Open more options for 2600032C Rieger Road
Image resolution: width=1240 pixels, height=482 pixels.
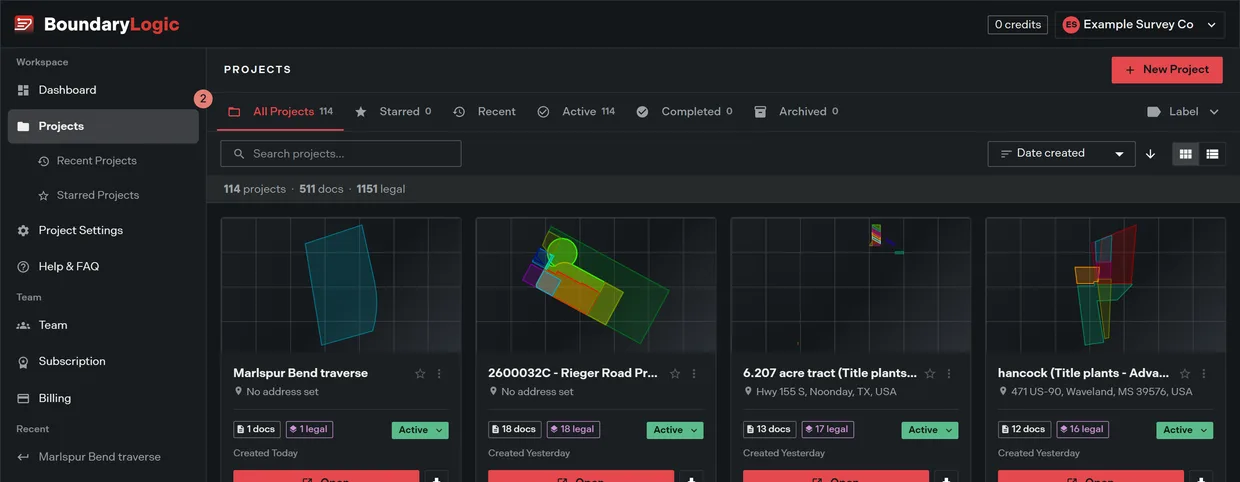point(694,374)
